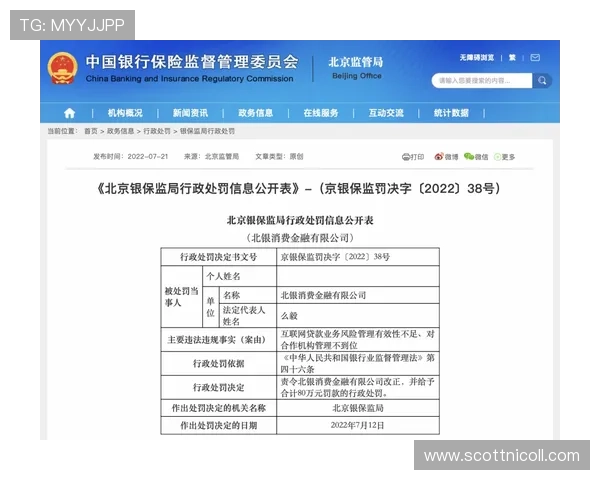
Task: Click subtitle （北银消费金融有限公司）
Action: pyautogui.click(x=300, y=238)
